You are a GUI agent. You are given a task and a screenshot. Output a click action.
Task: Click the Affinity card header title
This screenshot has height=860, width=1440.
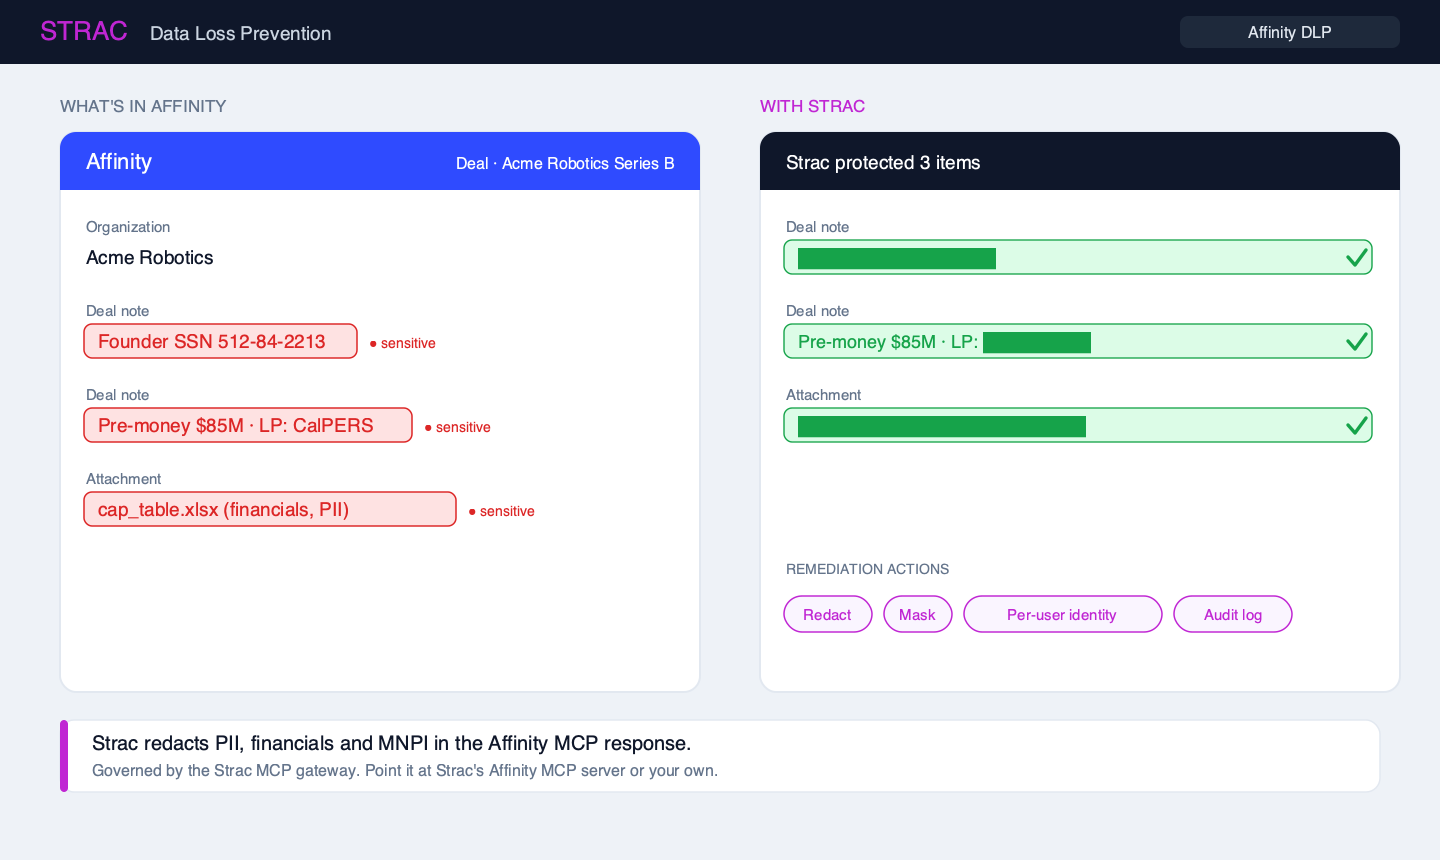119,161
